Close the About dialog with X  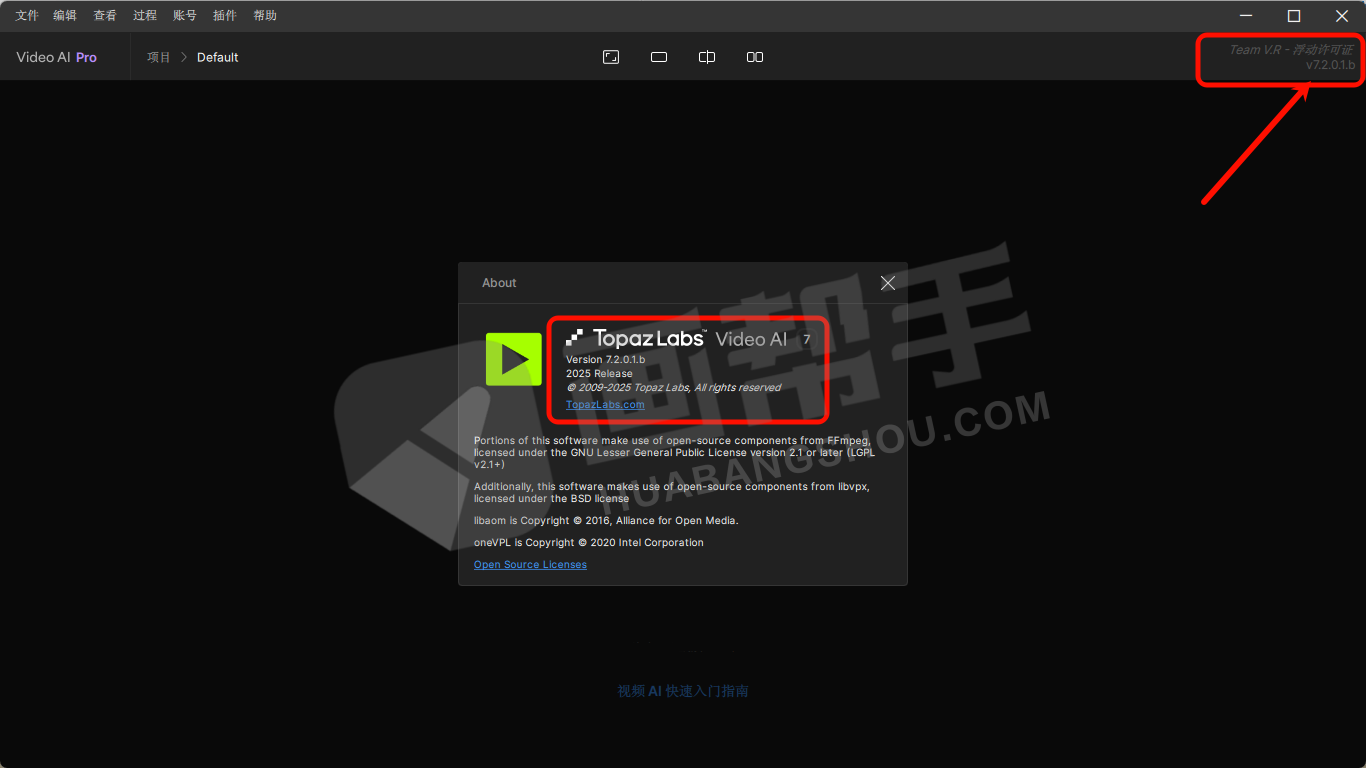coord(887,283)
